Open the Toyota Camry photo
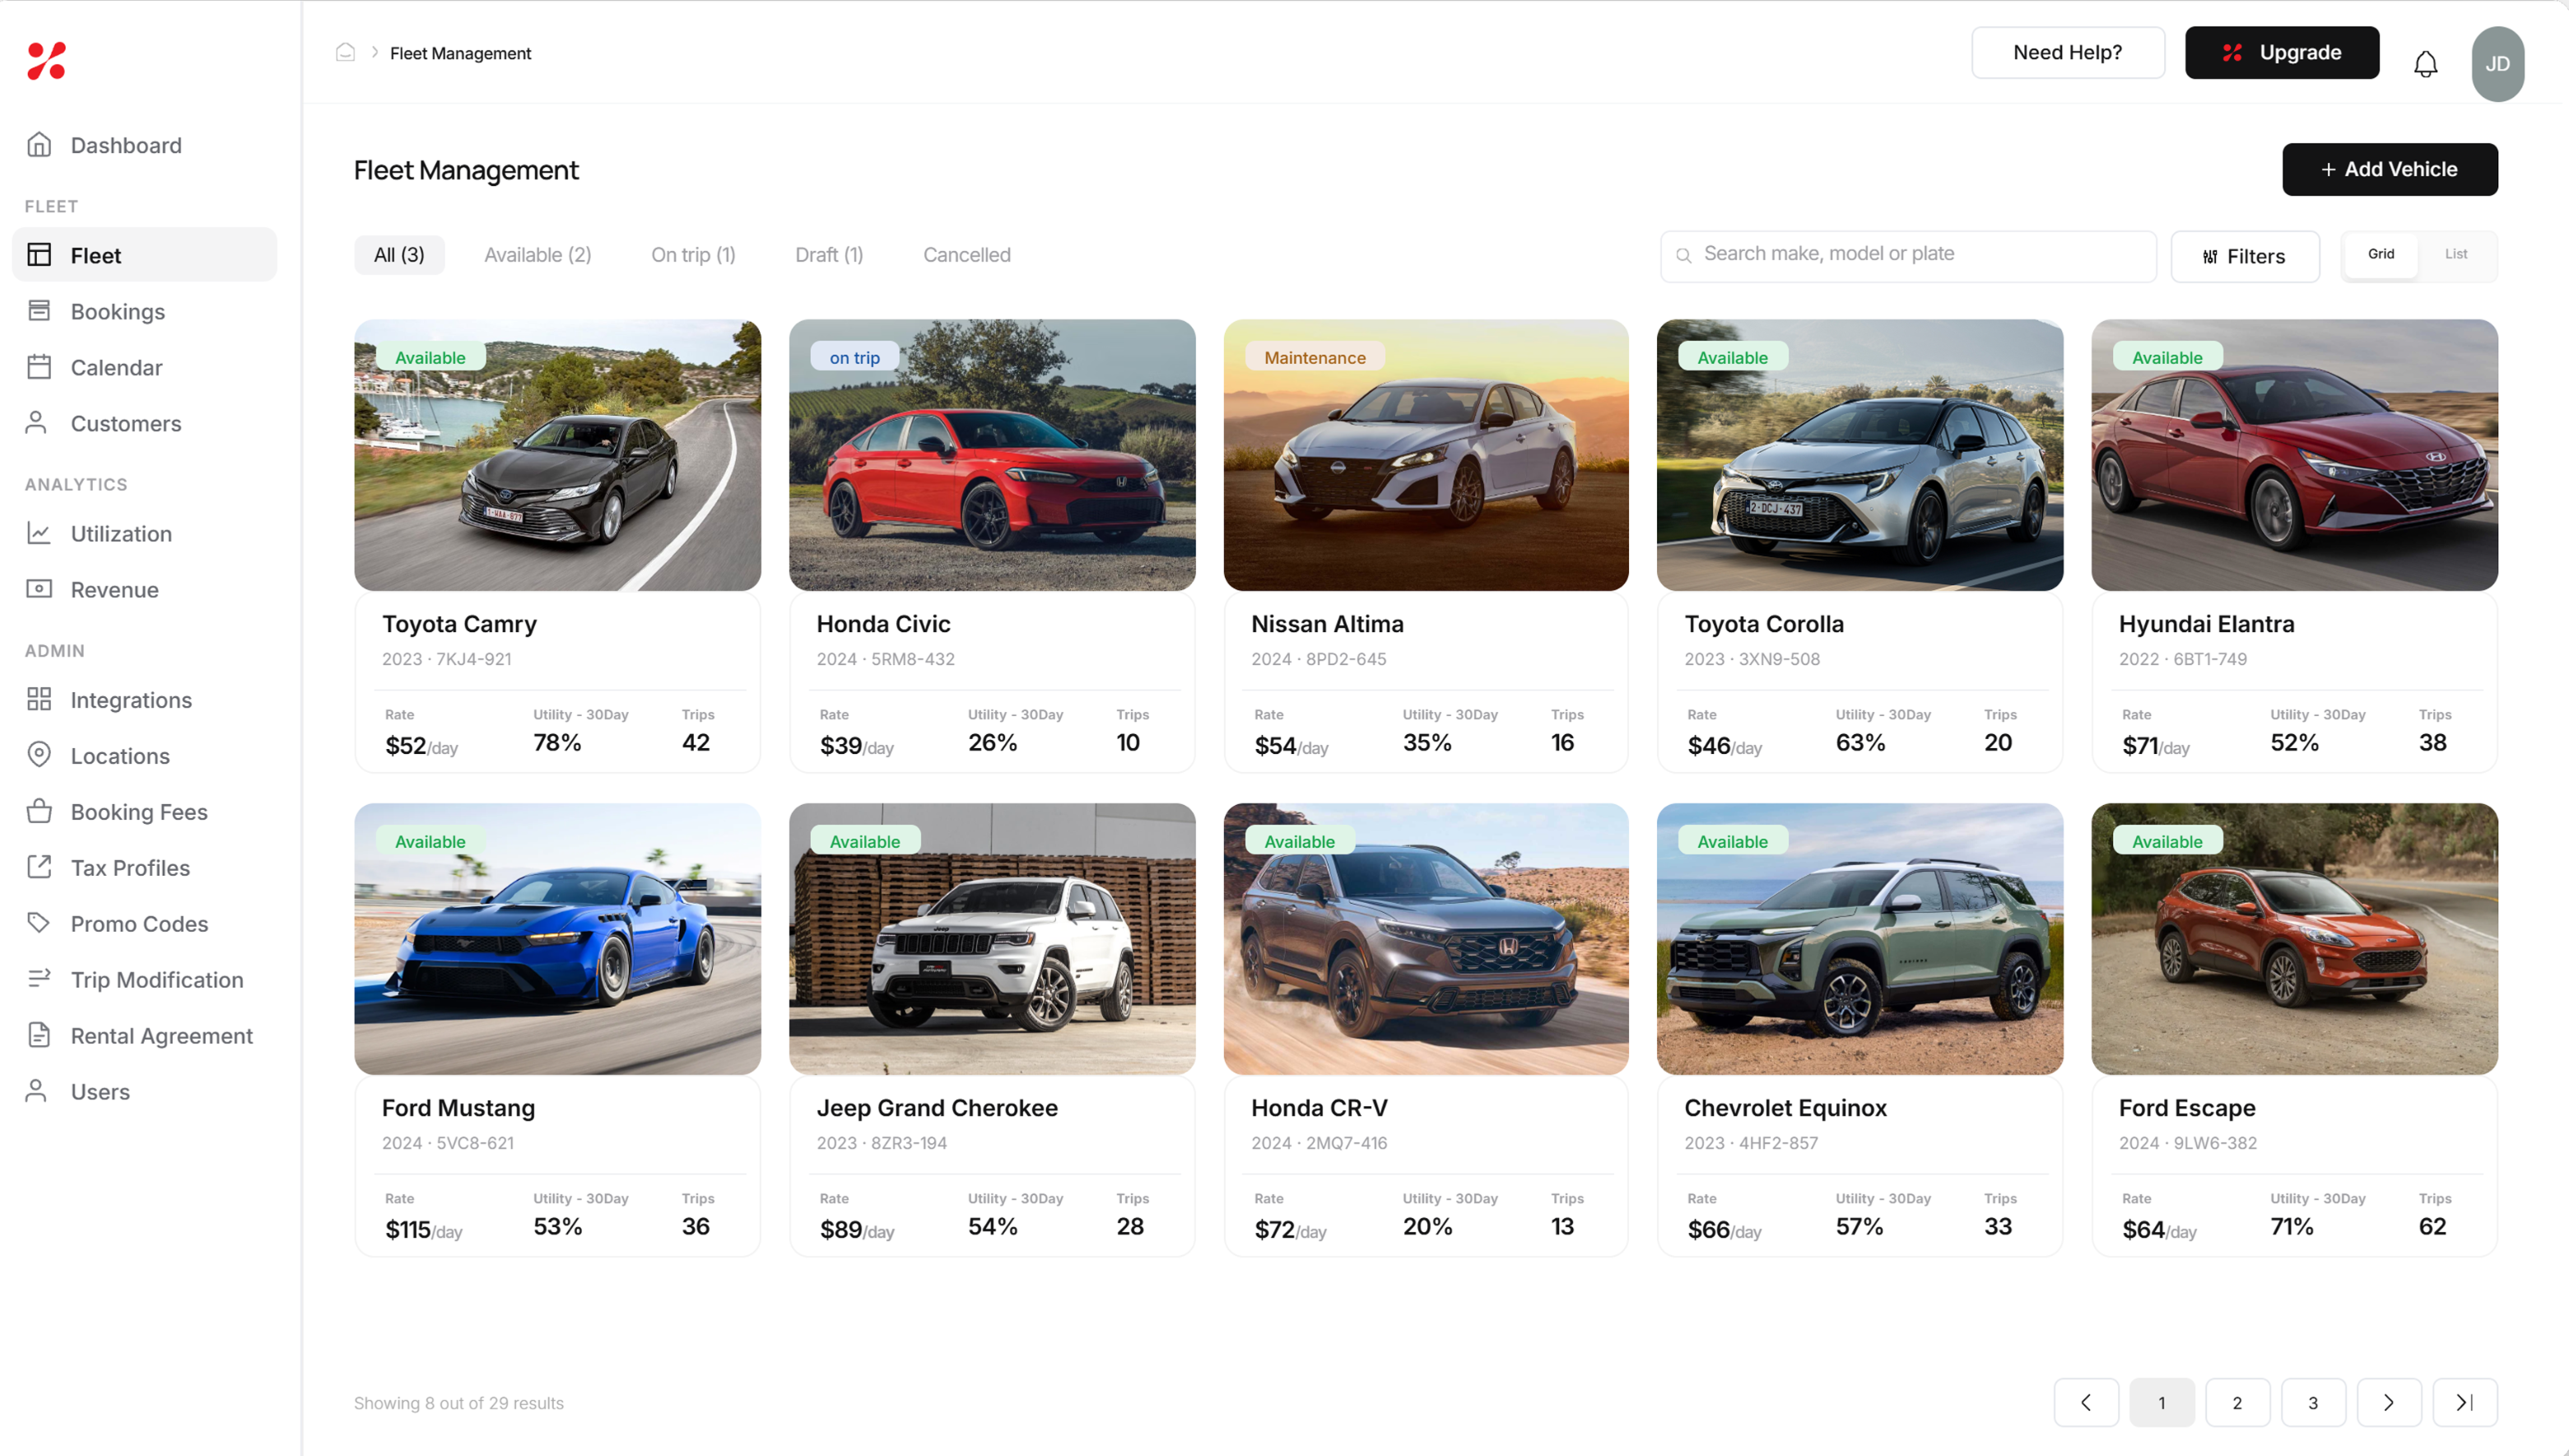This screenshot has width=2569, height=1456. point(557,455)
